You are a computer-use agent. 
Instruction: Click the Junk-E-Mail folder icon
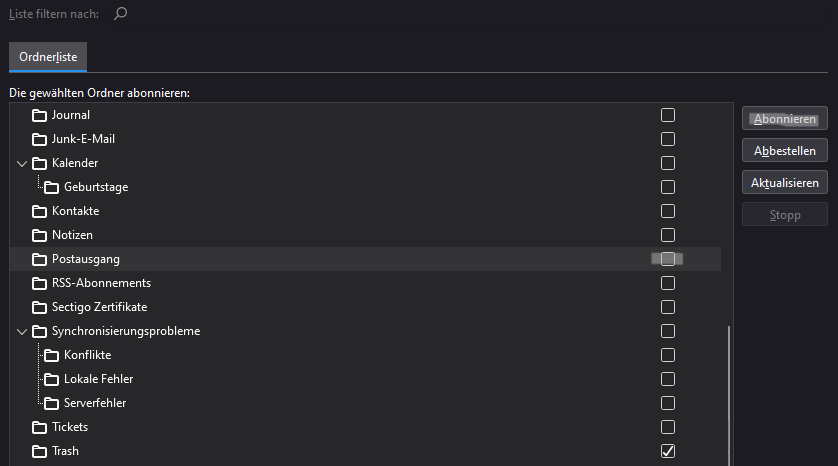tap(40, 139)
